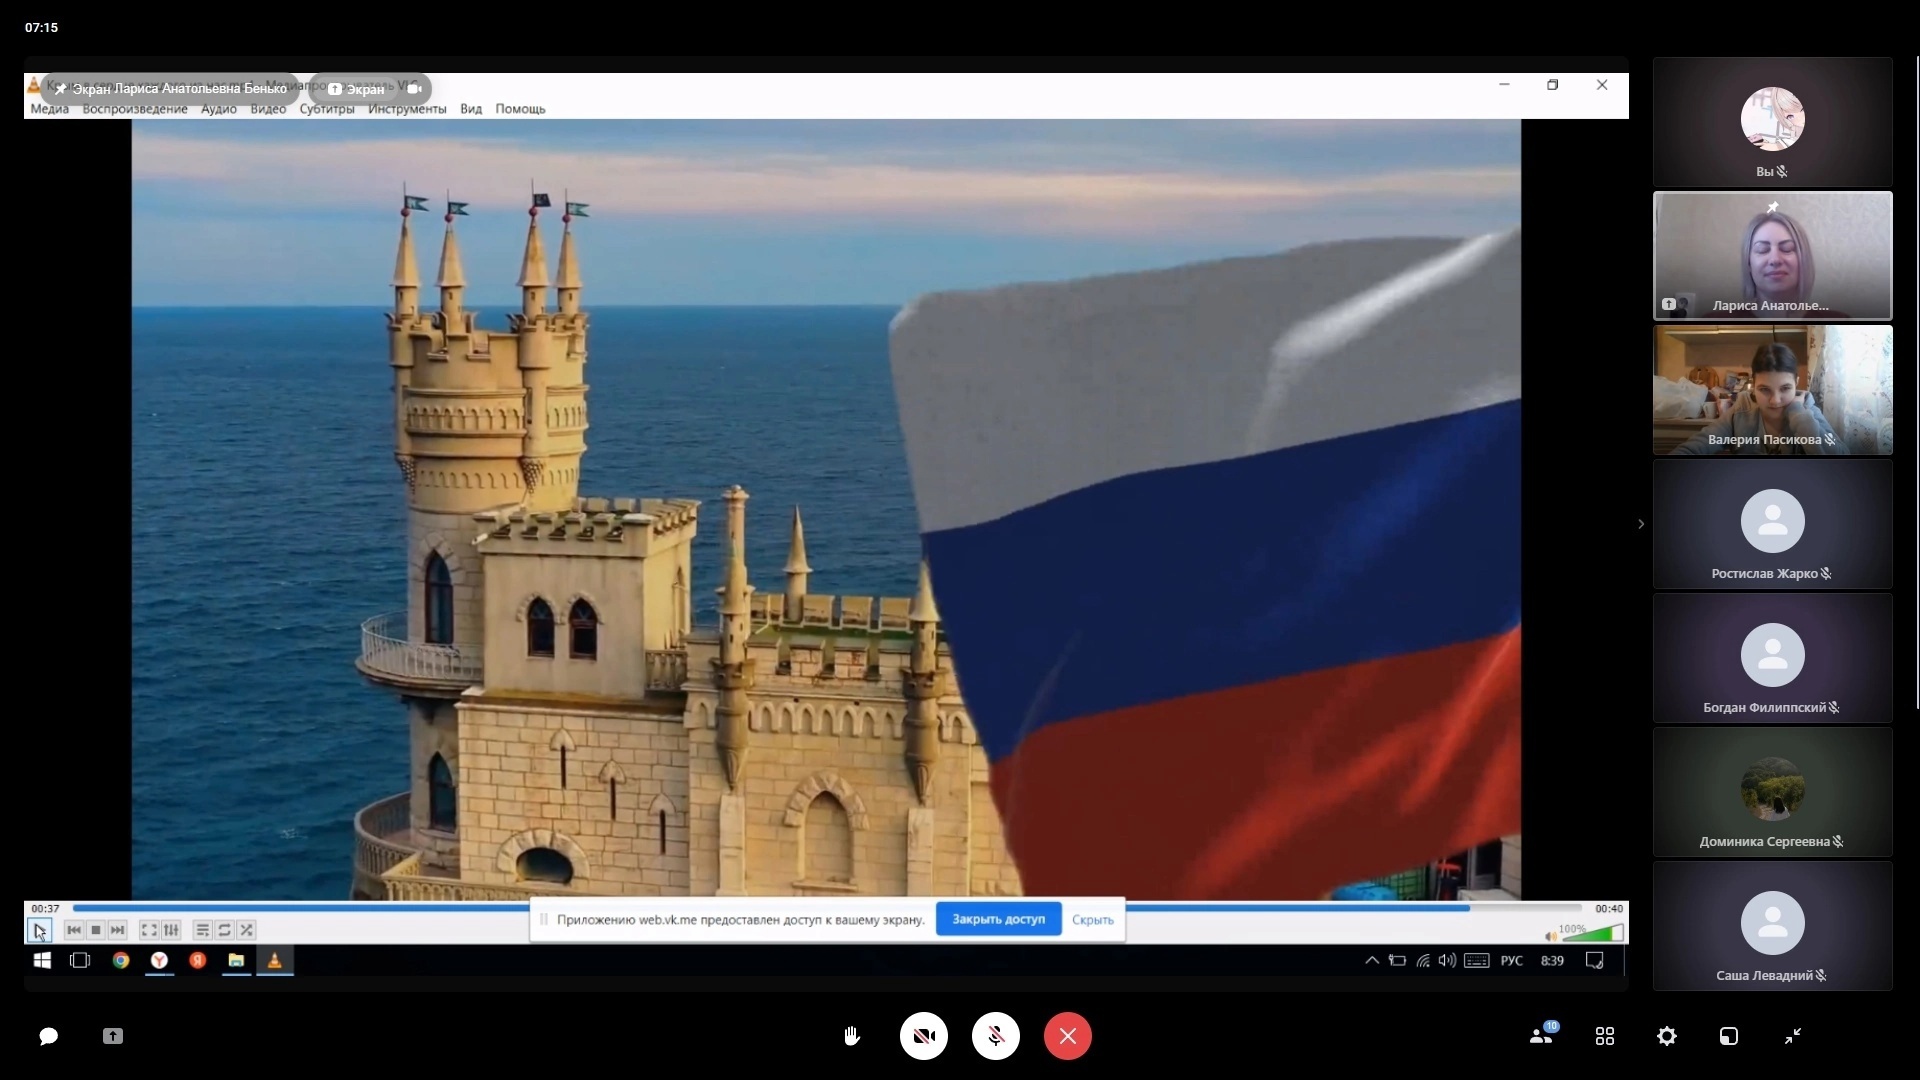Click the 'Скрыть' link
This screenshot has width=1920, height=1080.
[1092, 920]
